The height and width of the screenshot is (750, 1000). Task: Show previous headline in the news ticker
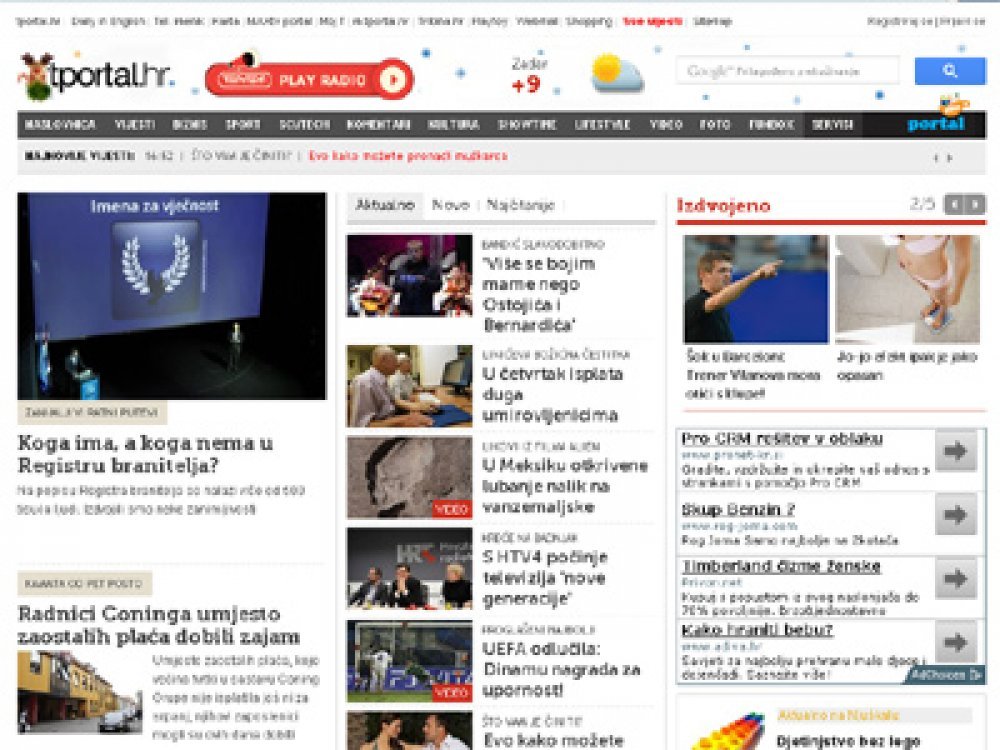tap(936, 158)
